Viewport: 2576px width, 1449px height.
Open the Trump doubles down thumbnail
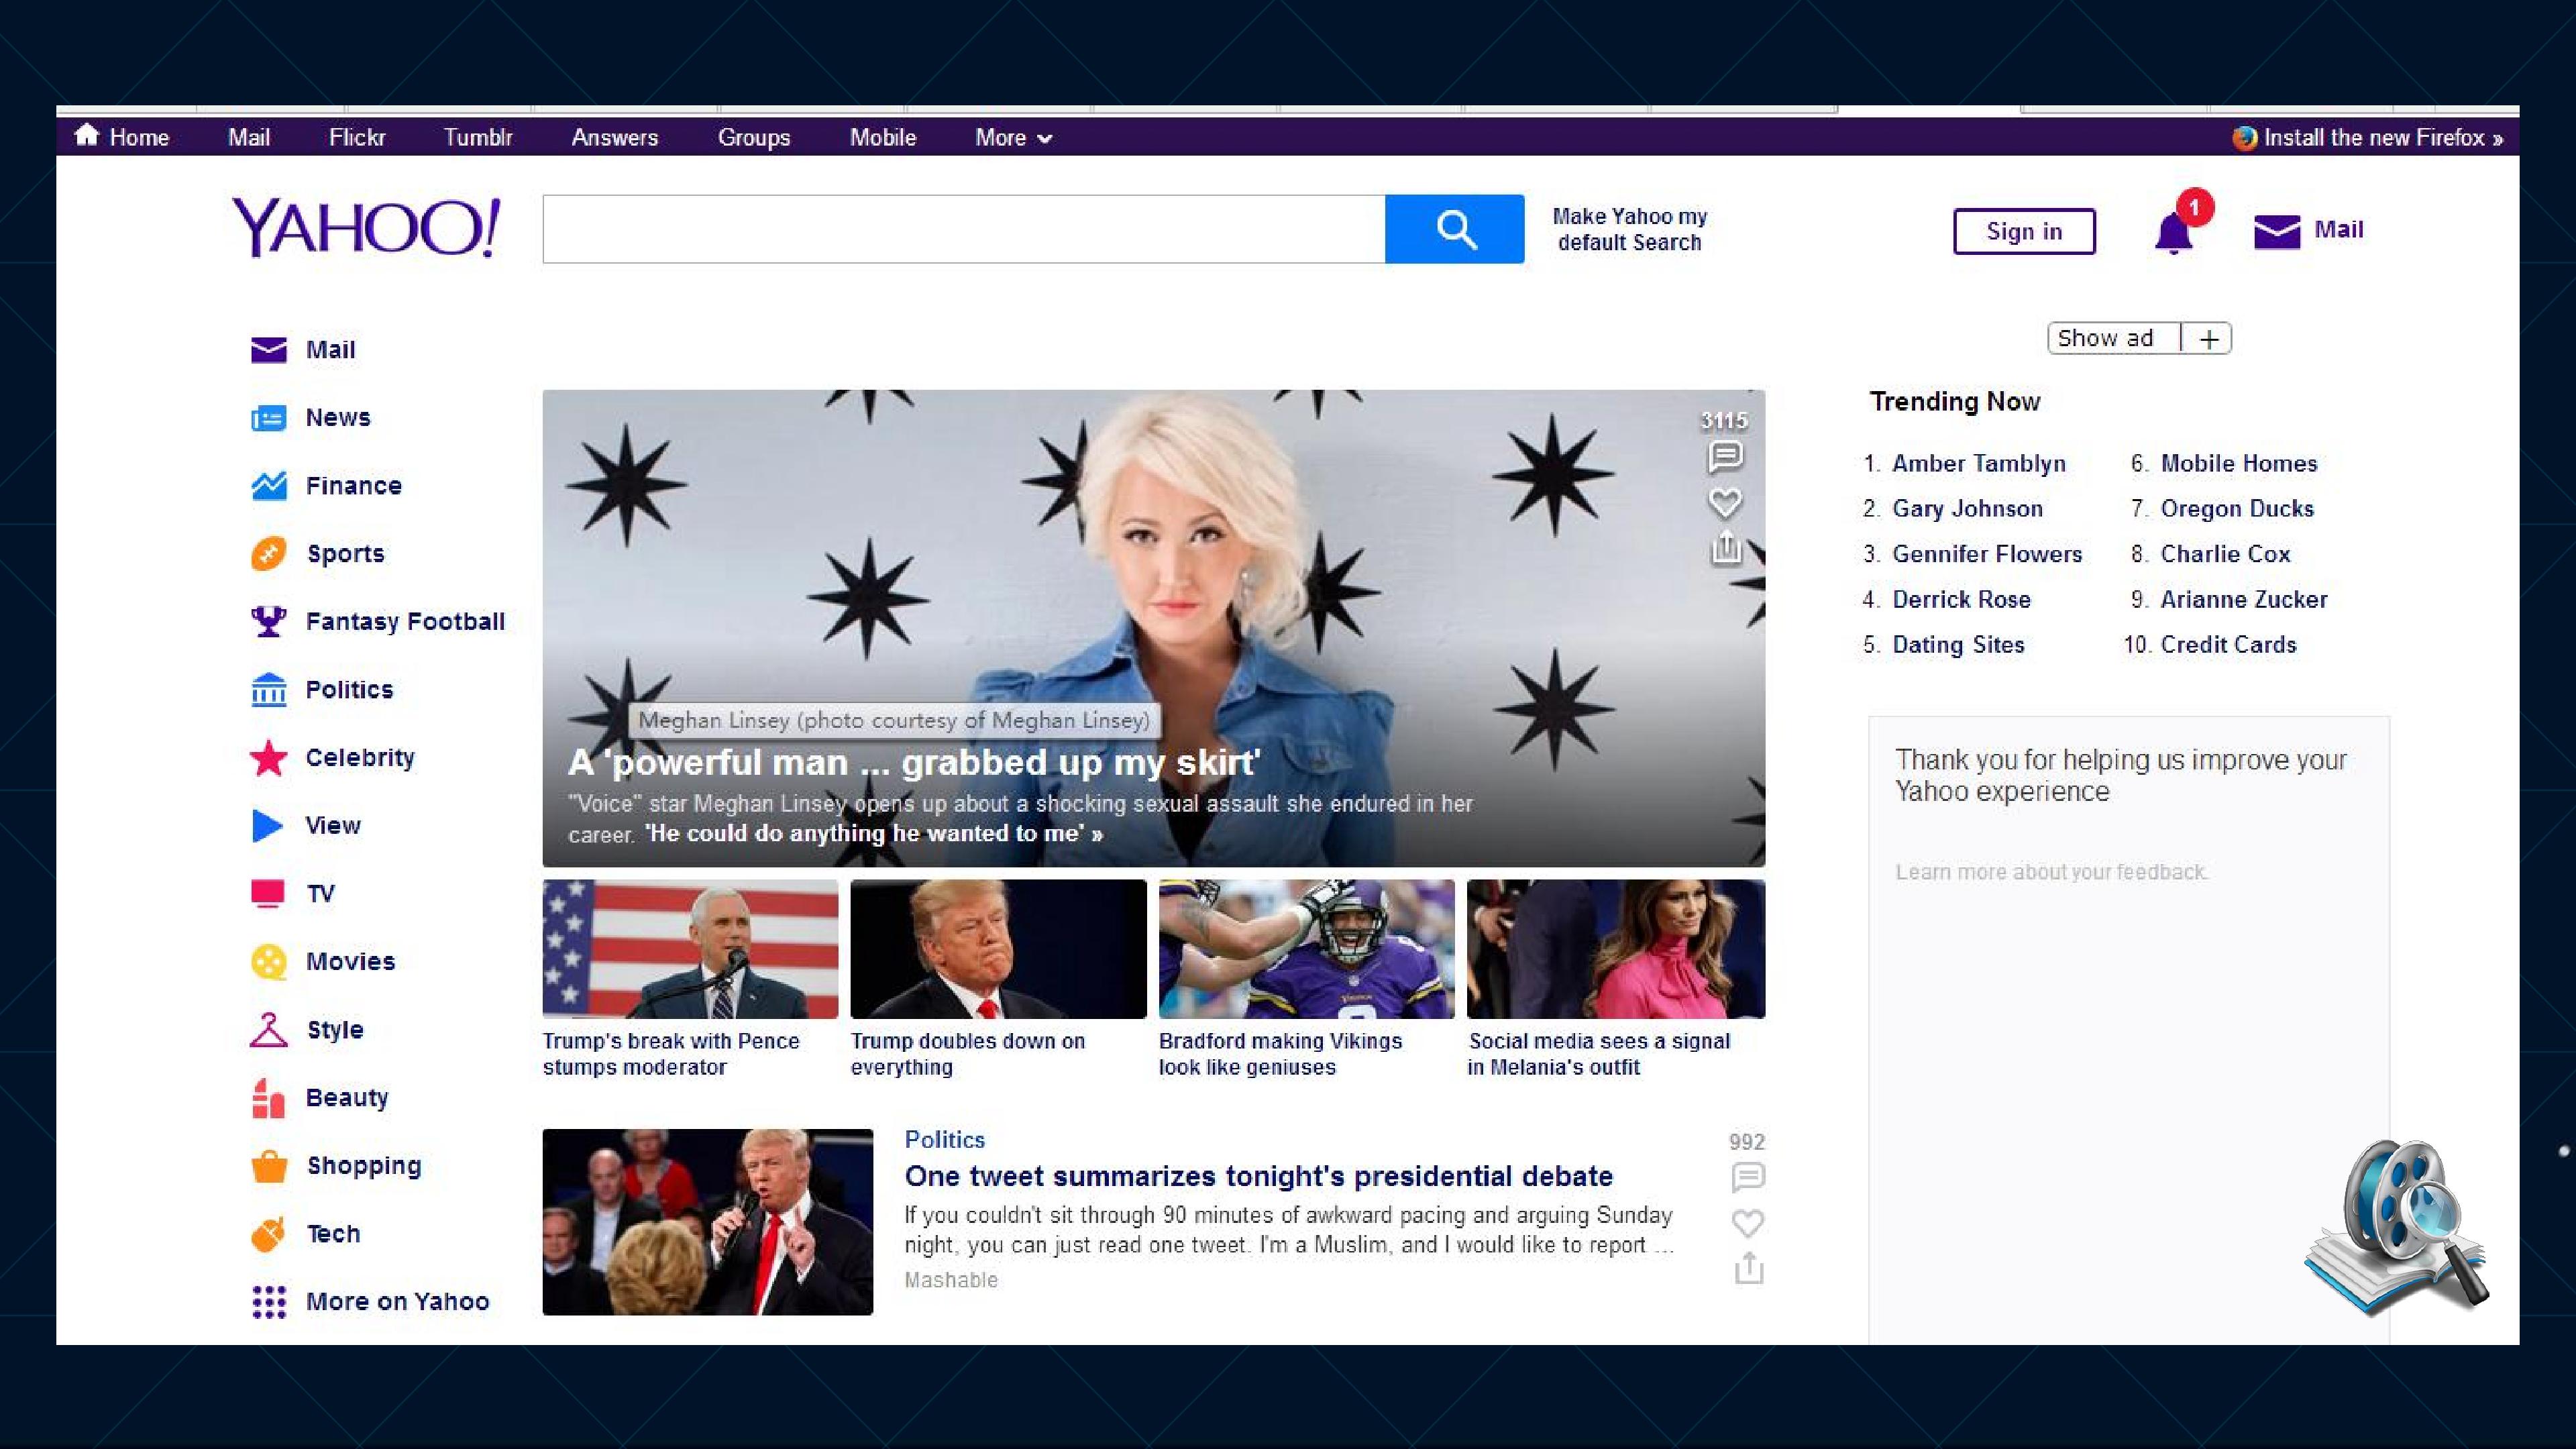(x=998, y=949)
